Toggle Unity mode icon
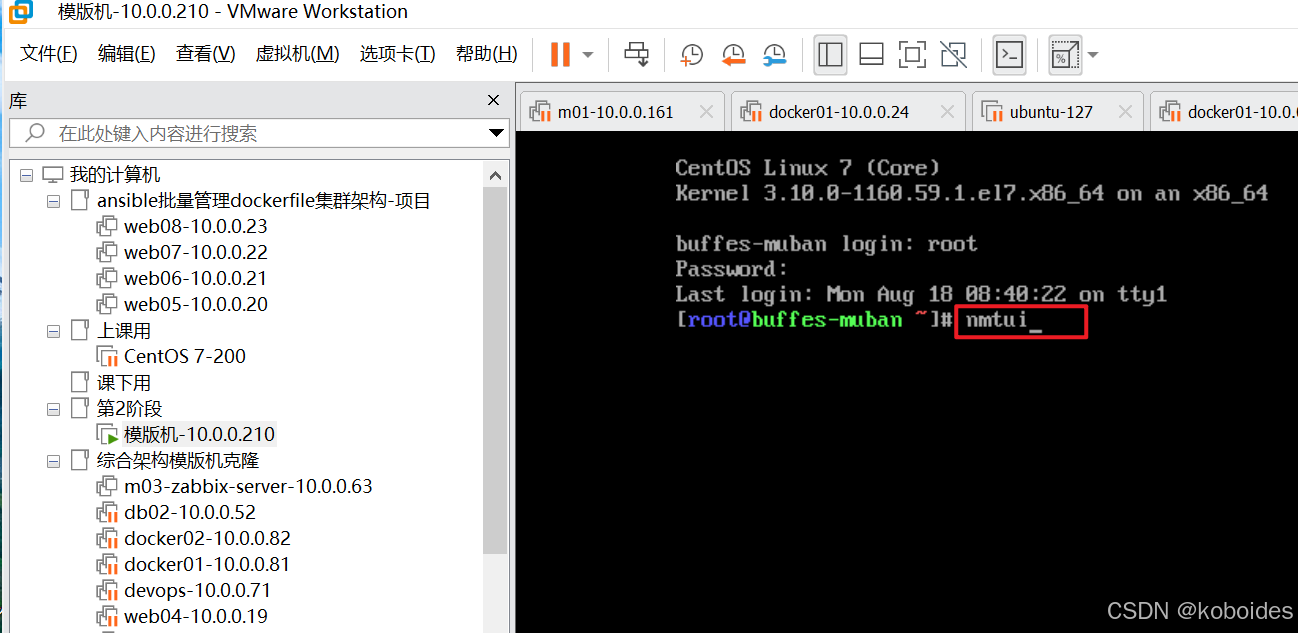Screen dimensions: 1298x633 [x=954, y=54]
